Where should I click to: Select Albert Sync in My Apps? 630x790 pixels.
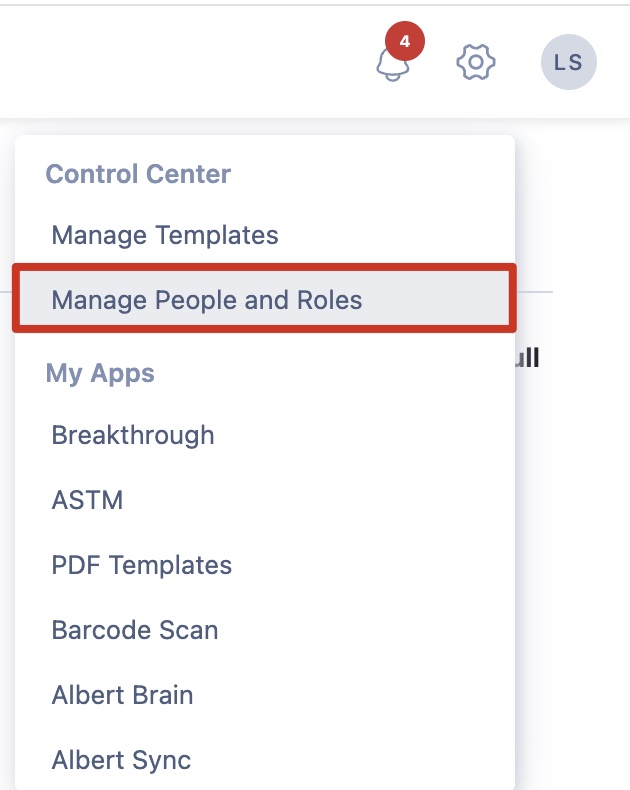121,760
